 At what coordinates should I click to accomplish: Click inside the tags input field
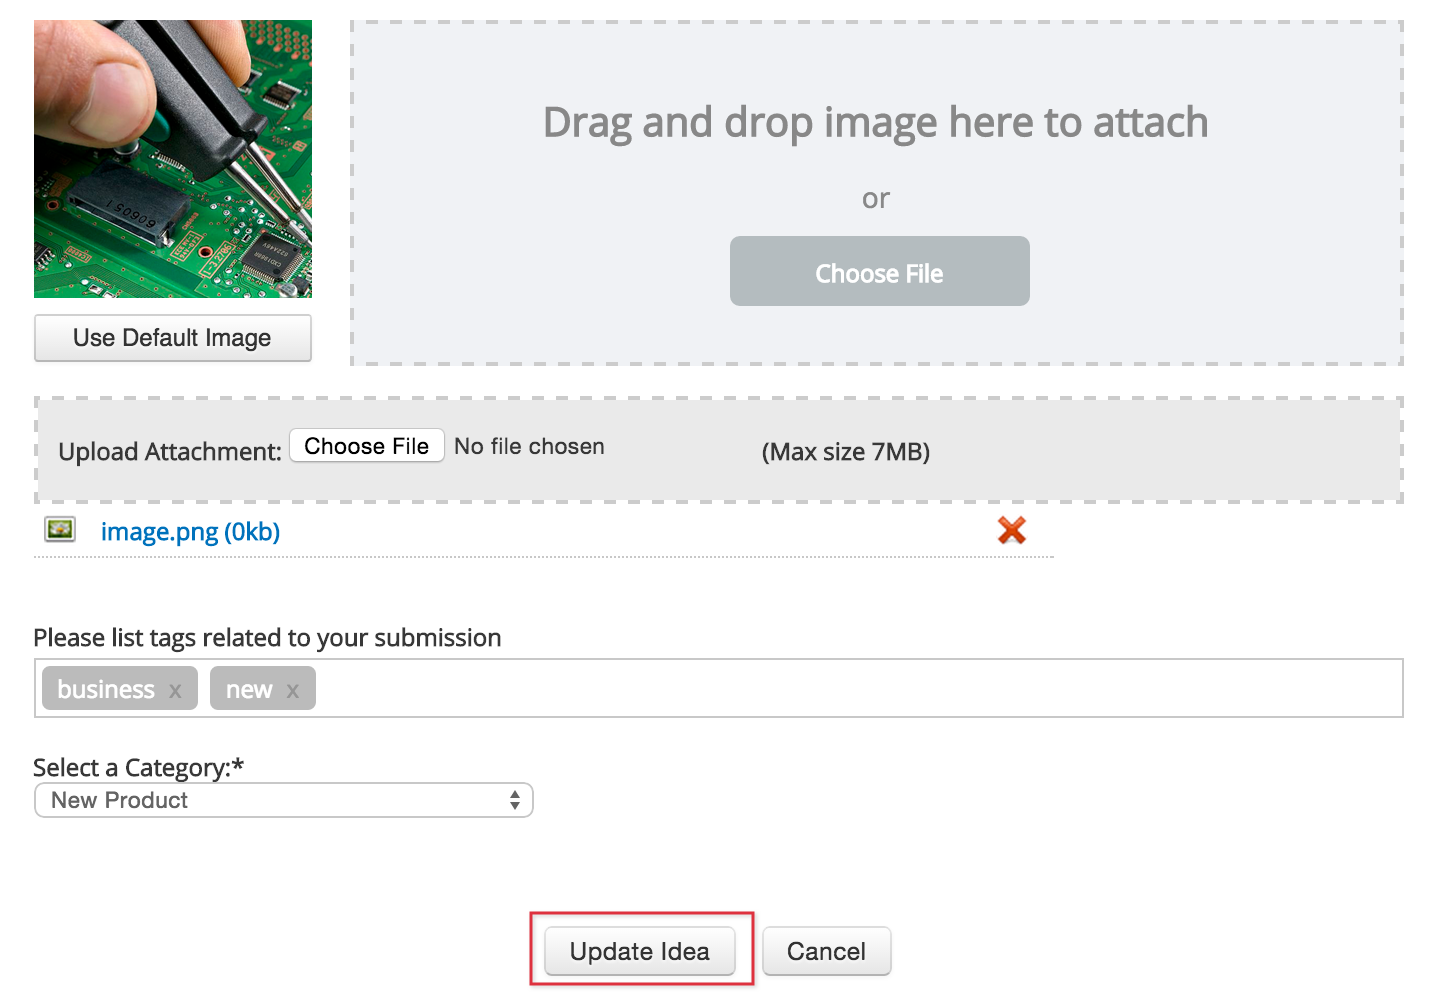(858, 688)
